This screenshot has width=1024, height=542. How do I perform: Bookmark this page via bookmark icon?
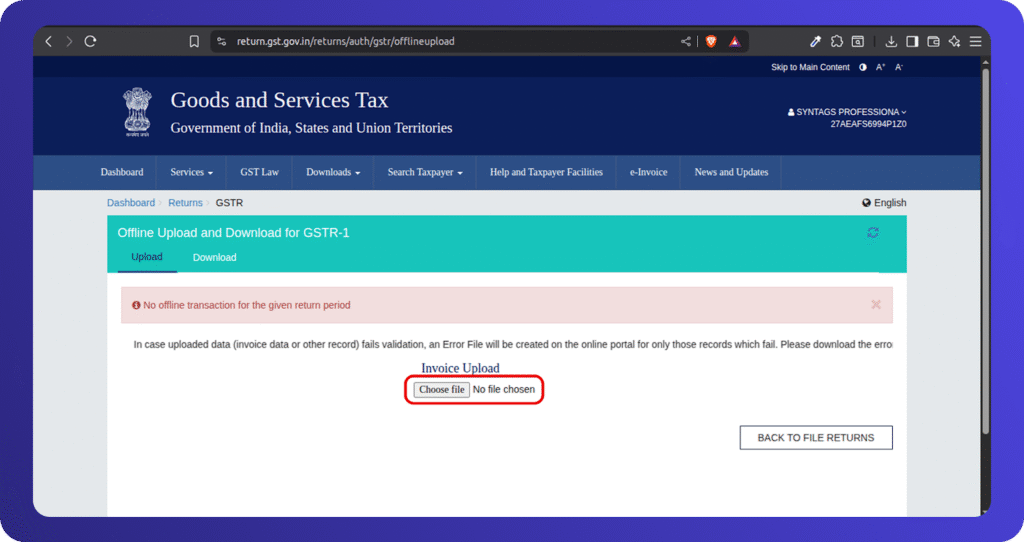(x=194, y=41)
